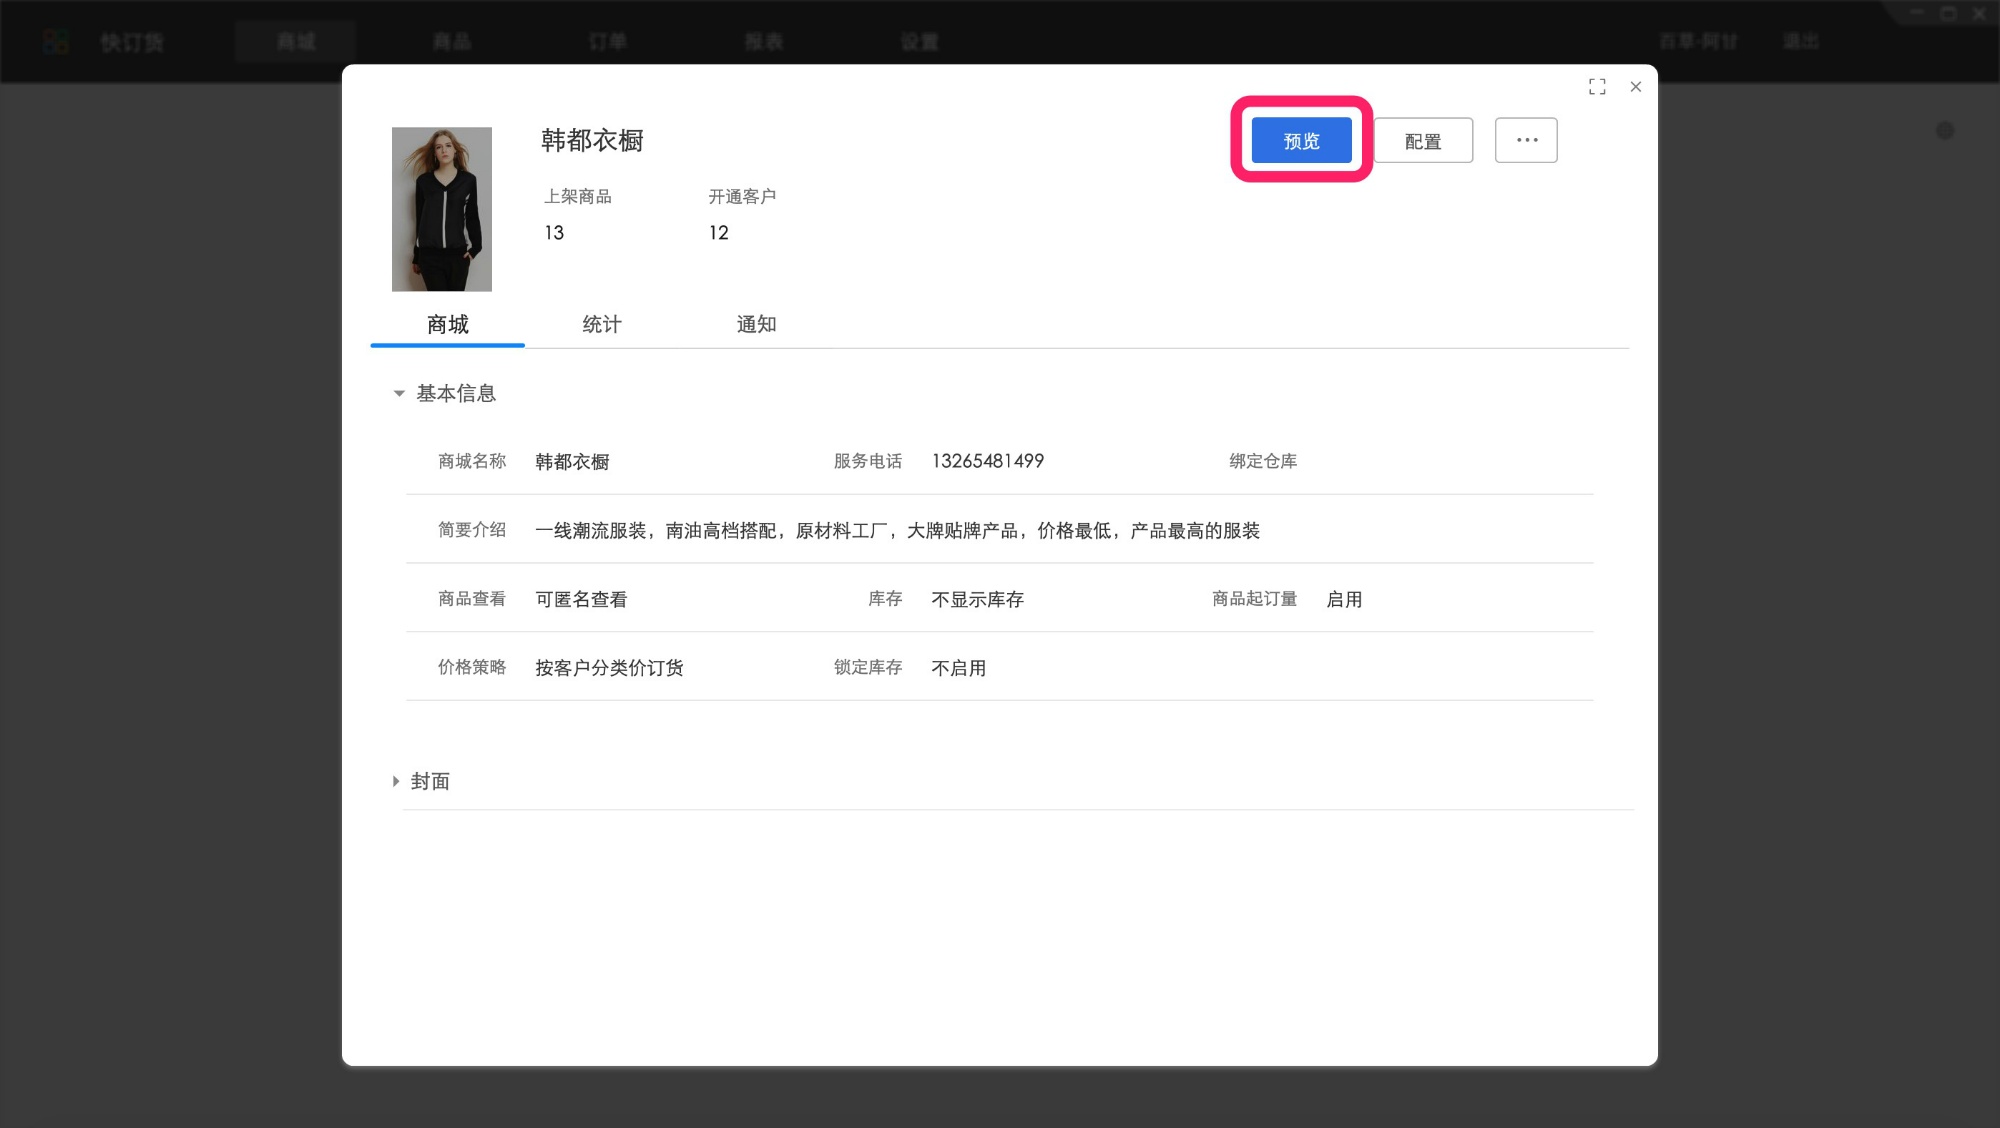2000x1128 pixels.
Task: Click the user account name in top bar
Action: [x=1698, y=41]
